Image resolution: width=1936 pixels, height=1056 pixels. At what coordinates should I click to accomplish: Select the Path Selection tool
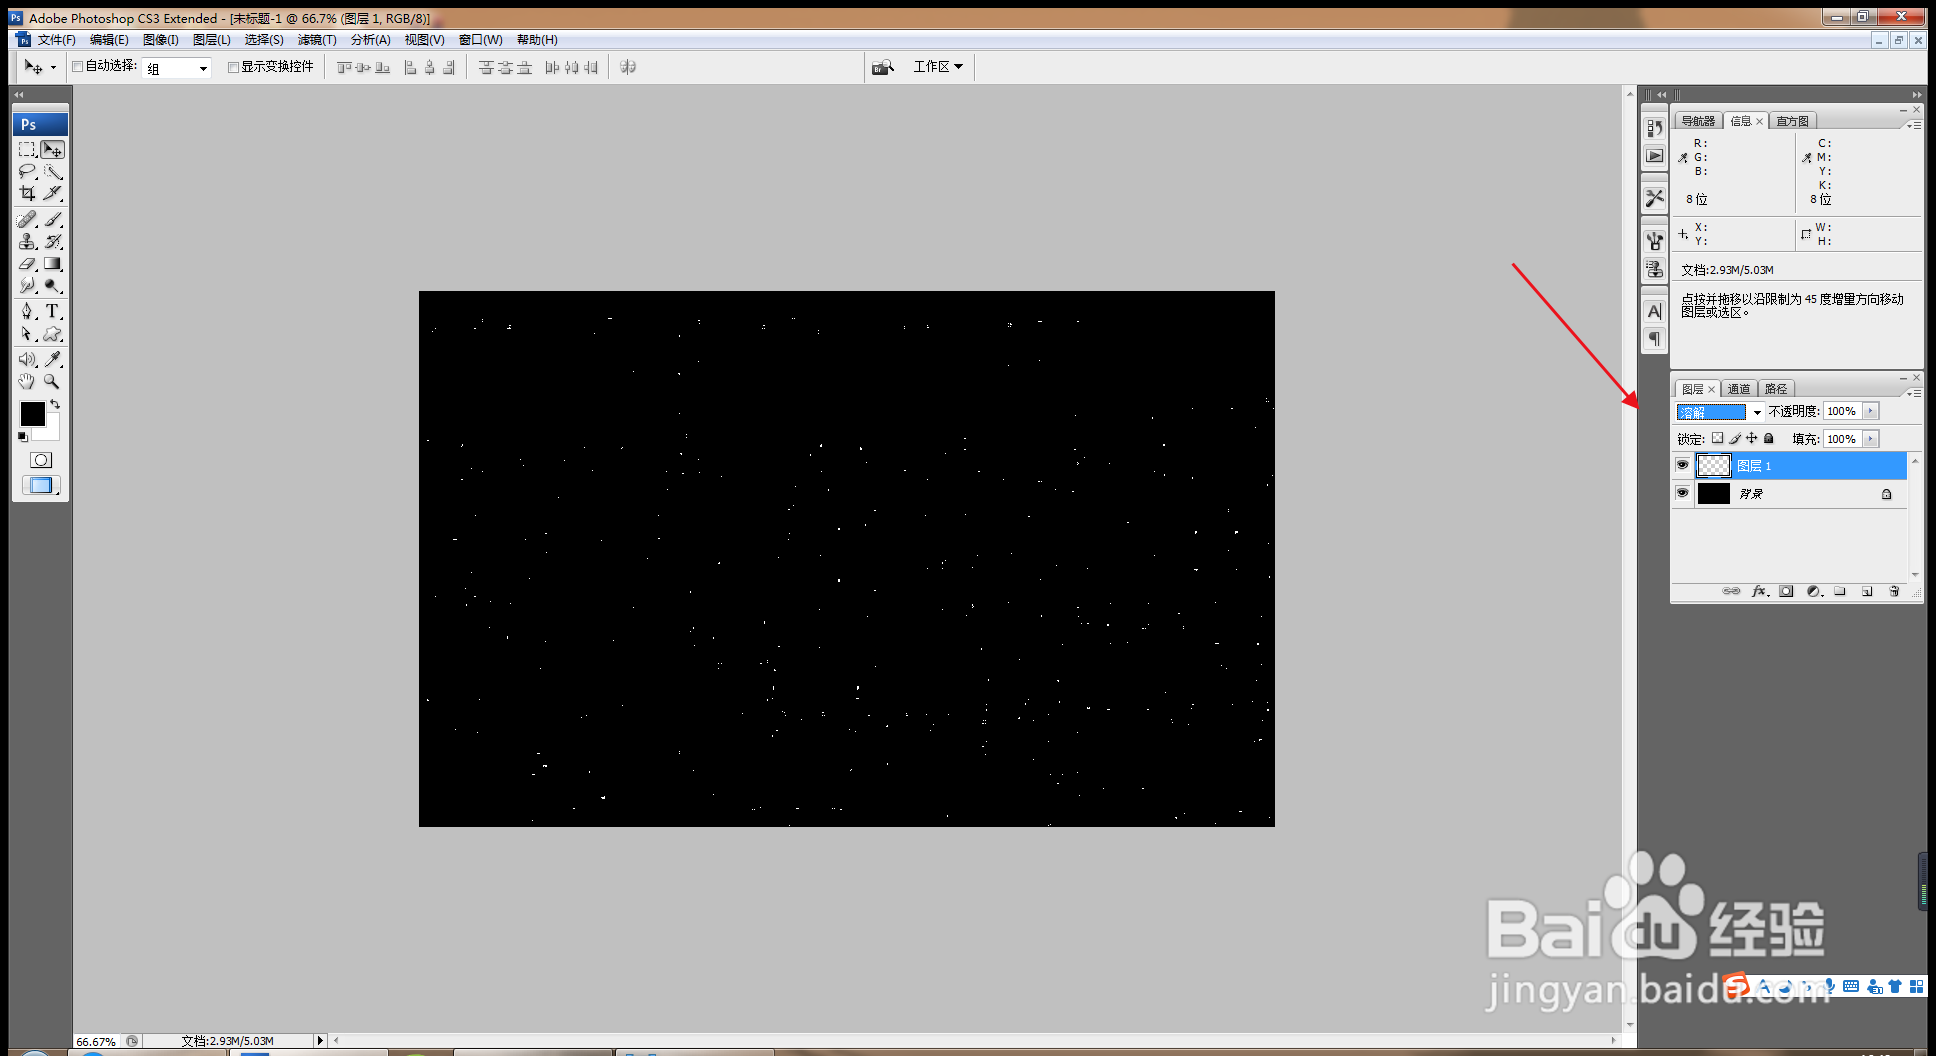click(28, 334)
